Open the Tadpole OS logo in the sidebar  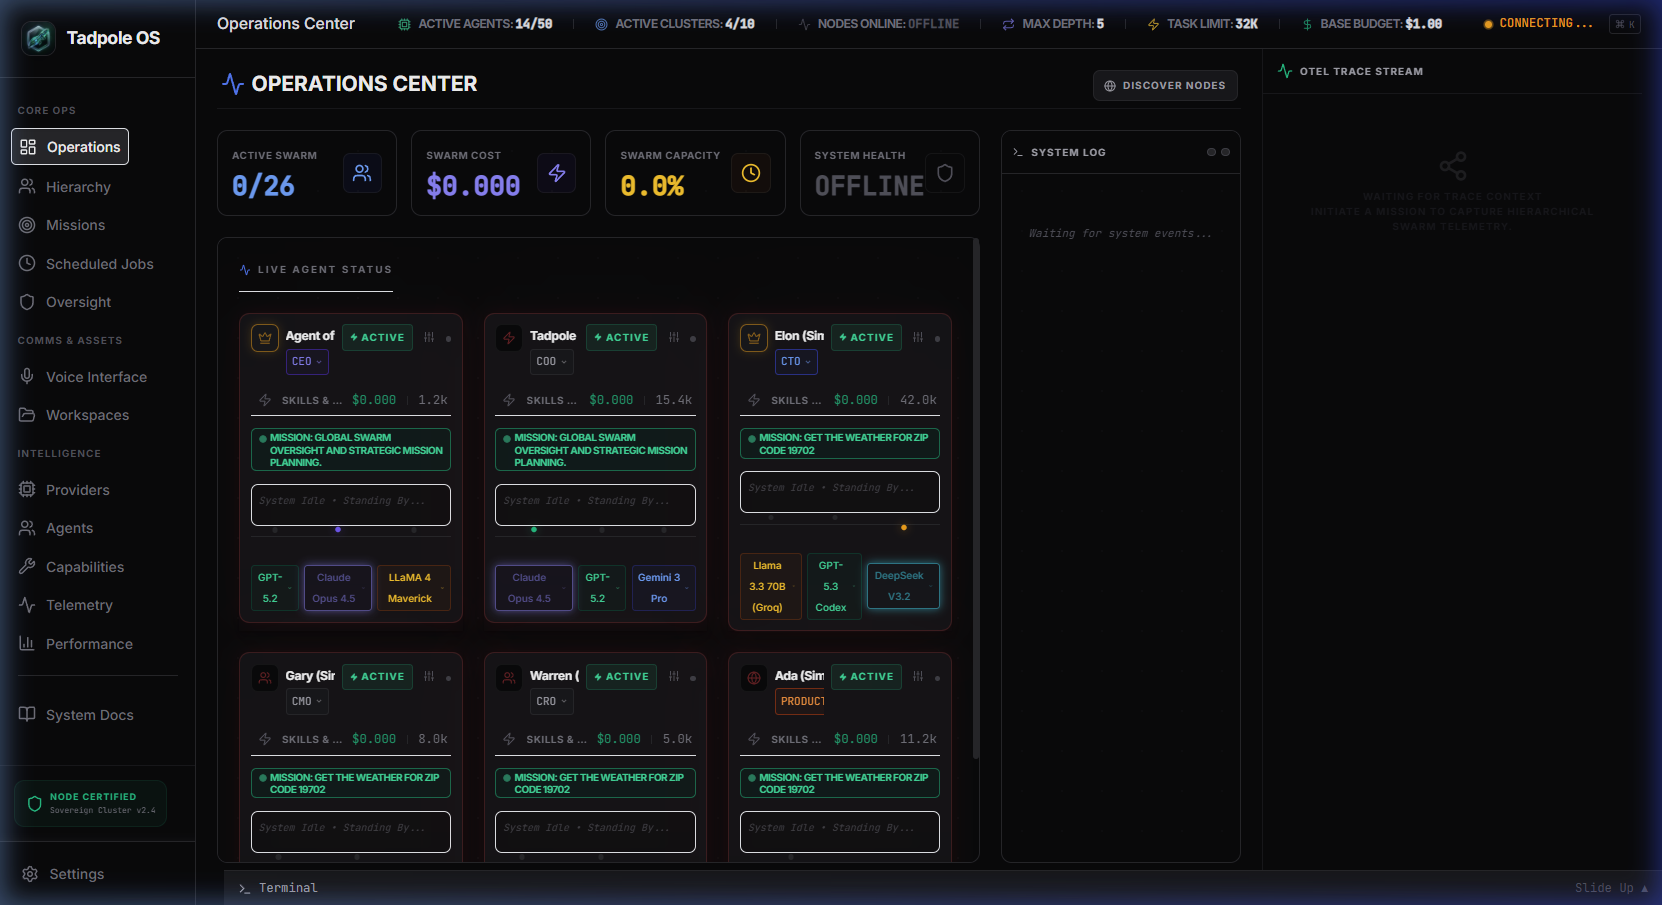tap(37, 37)
